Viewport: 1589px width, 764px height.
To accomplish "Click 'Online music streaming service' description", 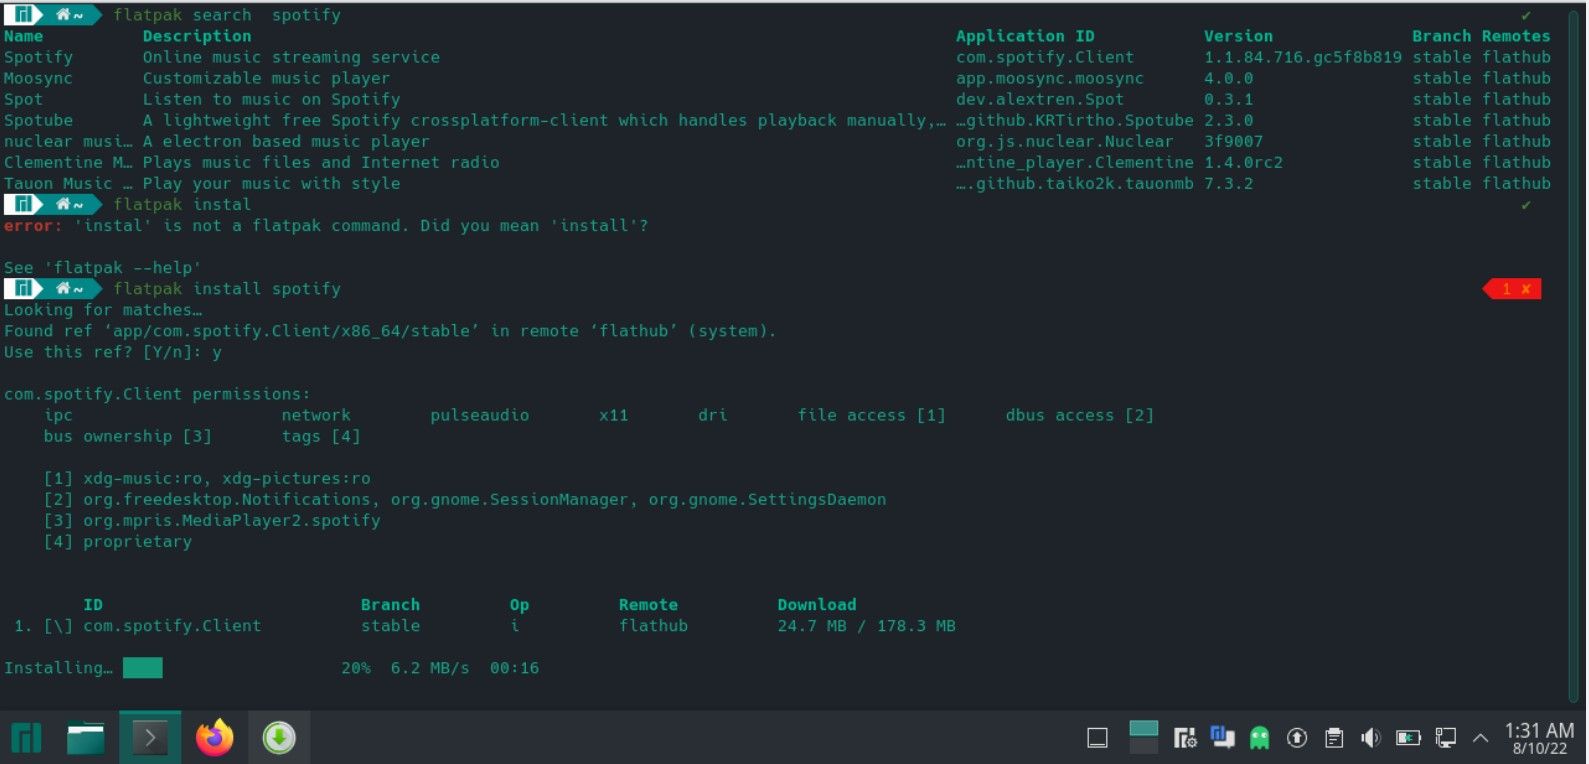I will click(291, 57).
